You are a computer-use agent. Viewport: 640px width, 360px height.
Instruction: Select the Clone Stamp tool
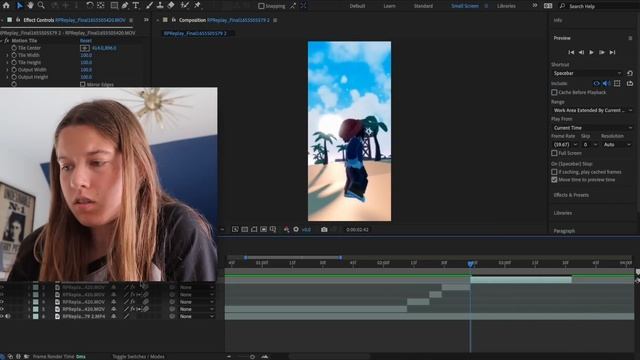click(160, 5)
